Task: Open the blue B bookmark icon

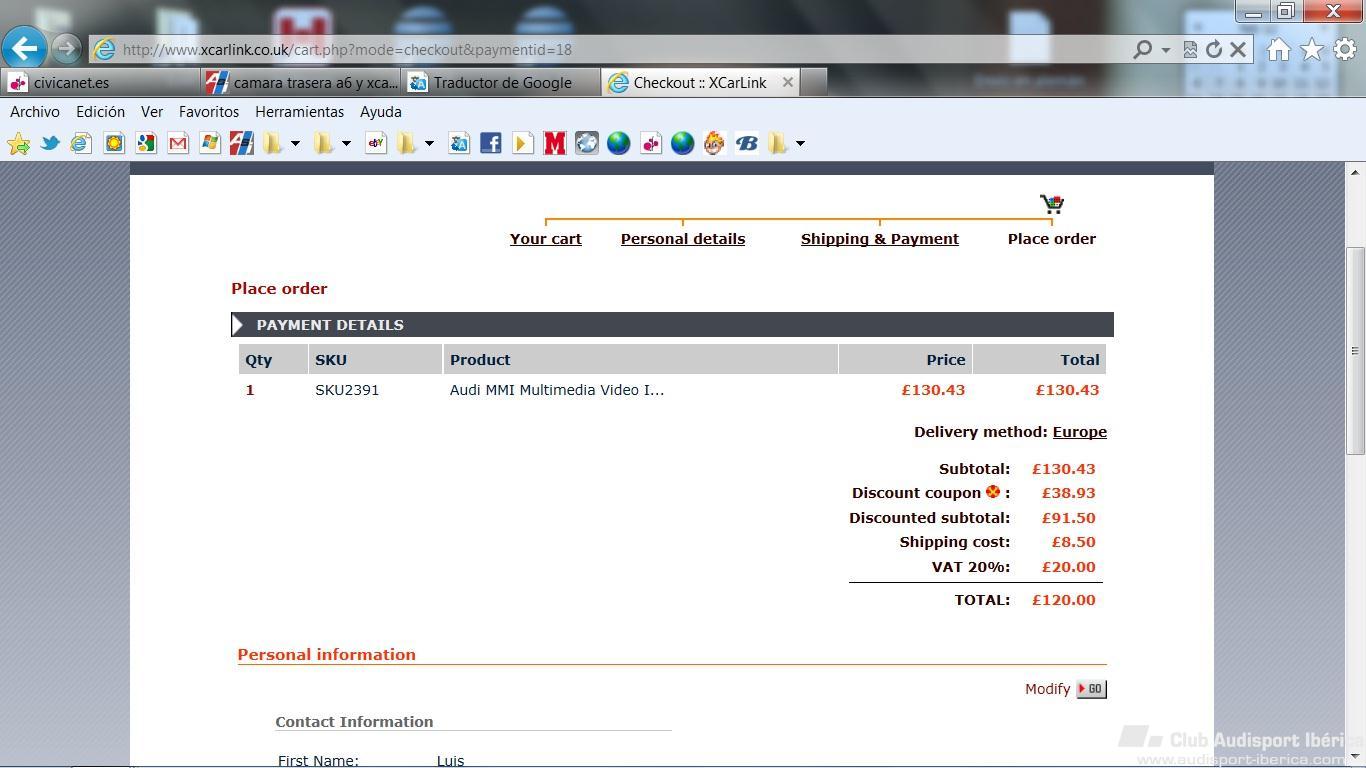Action: (747, 143)
